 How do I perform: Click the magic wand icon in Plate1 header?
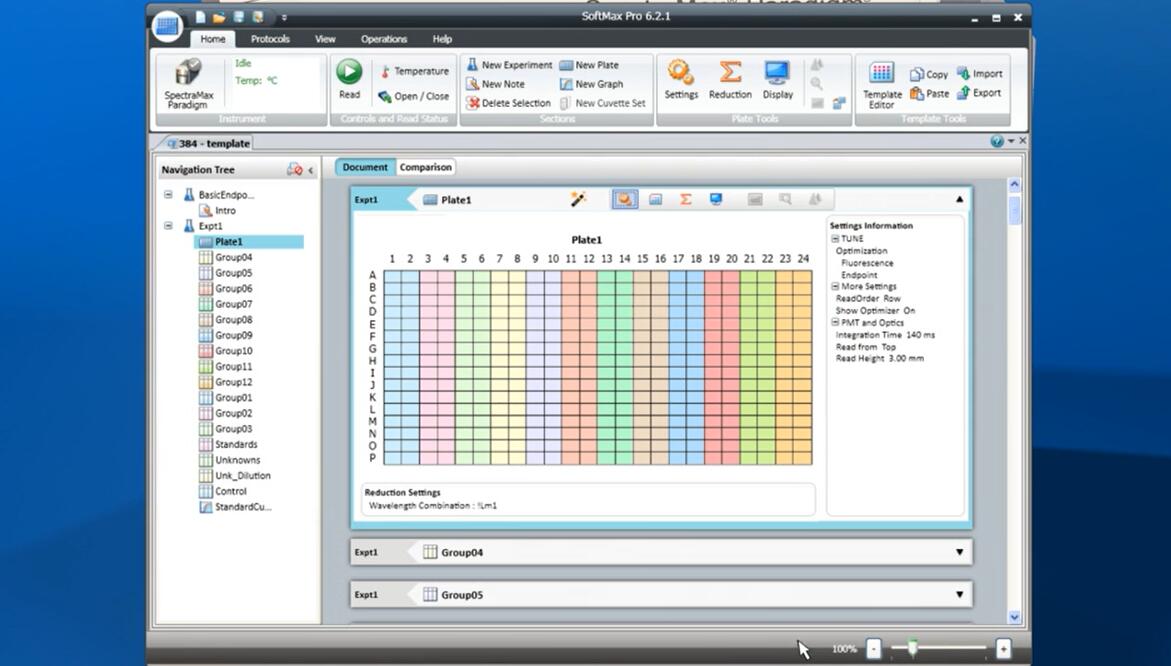tap(578, 199)
